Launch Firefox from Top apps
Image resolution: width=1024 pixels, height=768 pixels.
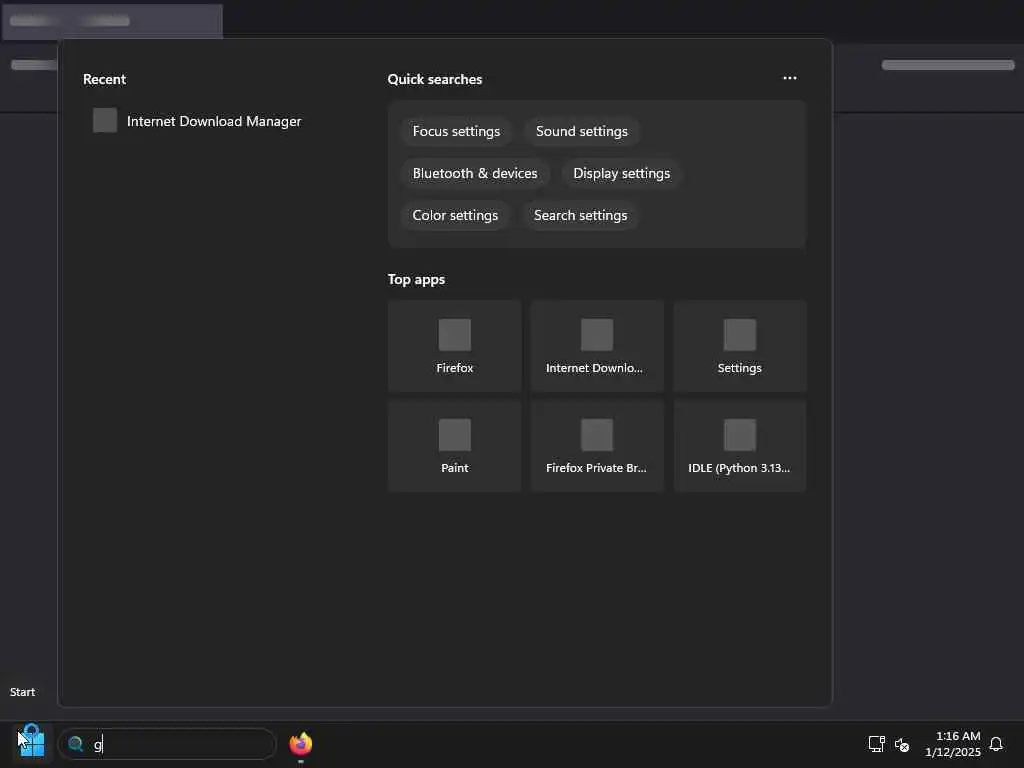click(x=455, y=346)
